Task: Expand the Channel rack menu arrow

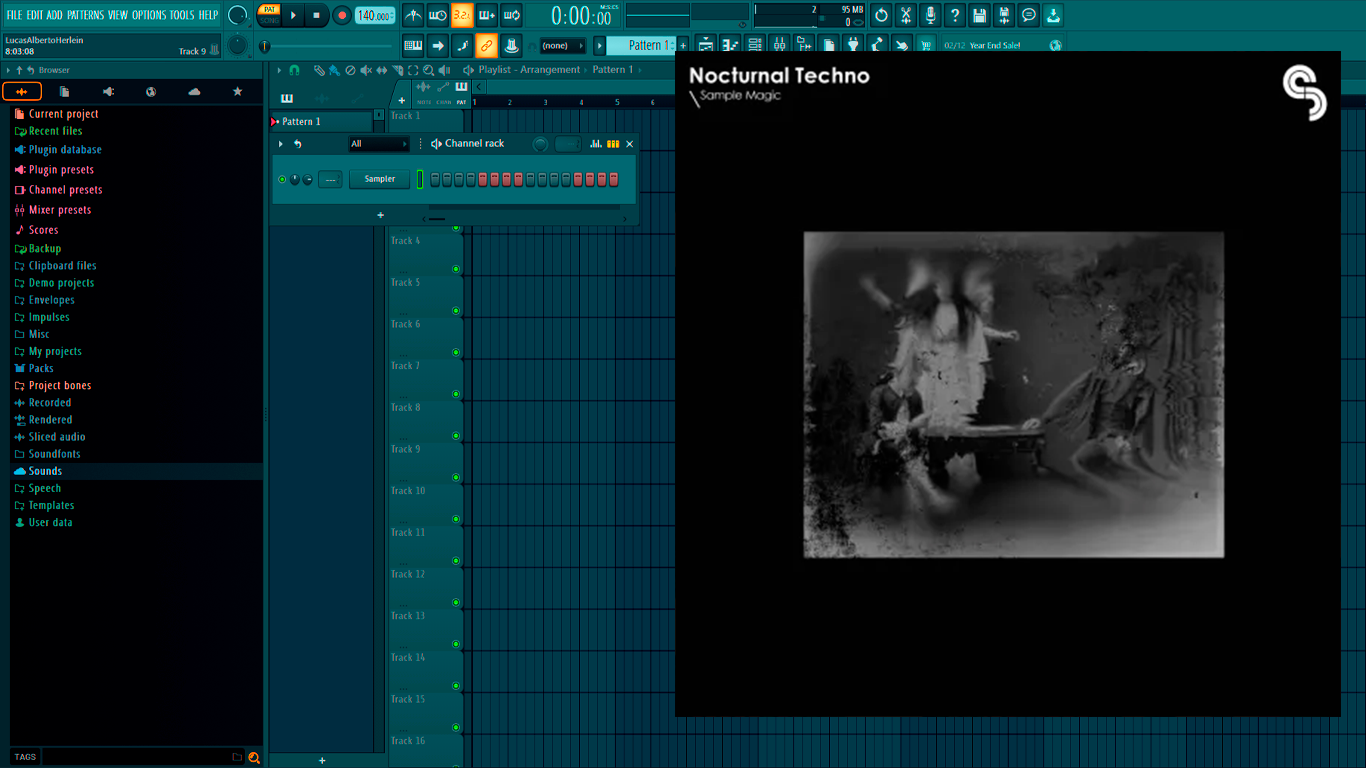Action: pyautogui.click(x=280, y=144)
